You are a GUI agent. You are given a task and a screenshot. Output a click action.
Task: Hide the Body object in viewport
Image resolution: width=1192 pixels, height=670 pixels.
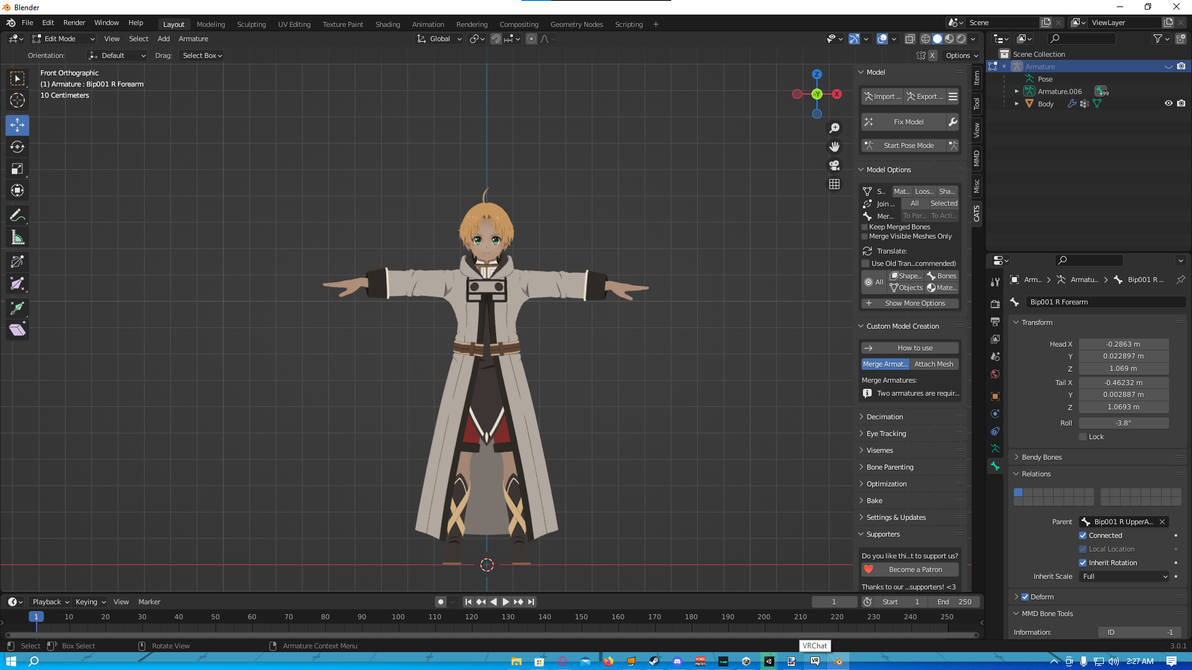tap(1168, 103)
